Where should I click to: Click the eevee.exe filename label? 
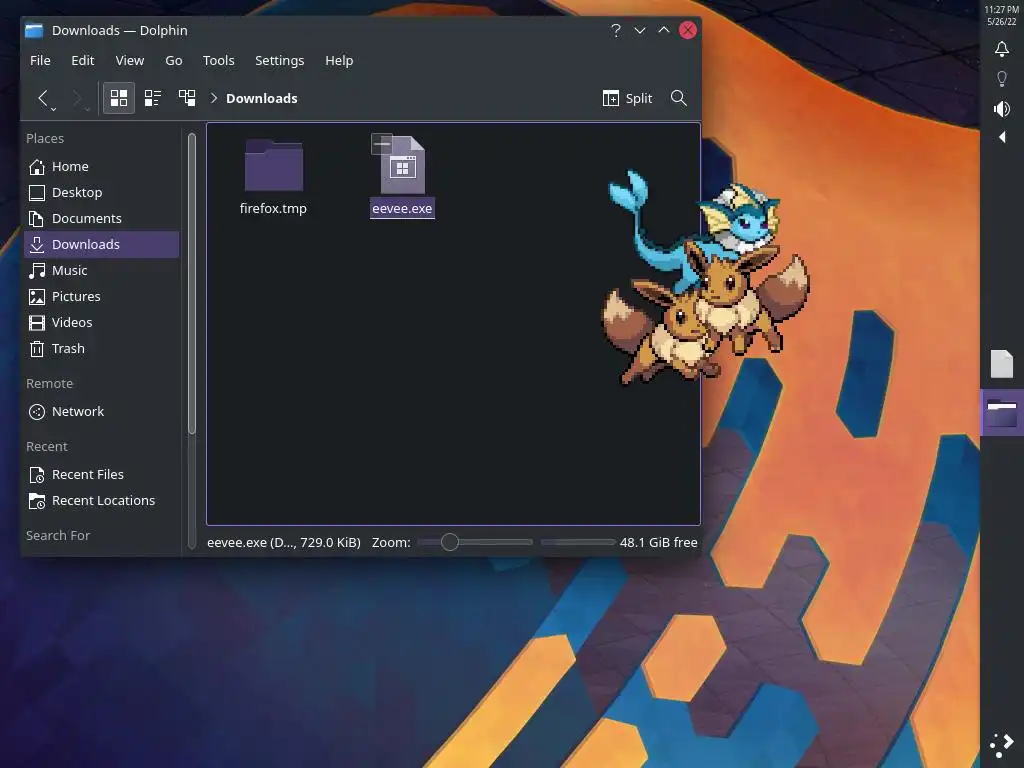click(402, 208)
